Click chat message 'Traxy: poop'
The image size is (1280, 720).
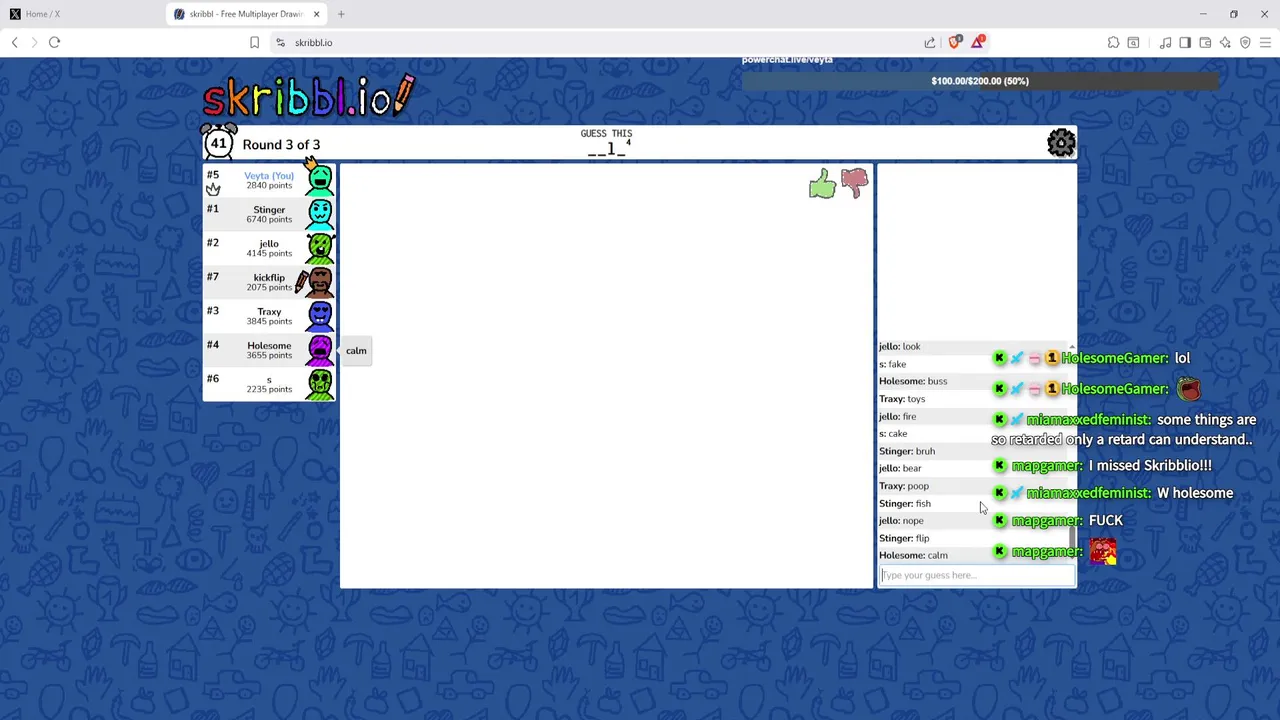click(x=975, y=486)
